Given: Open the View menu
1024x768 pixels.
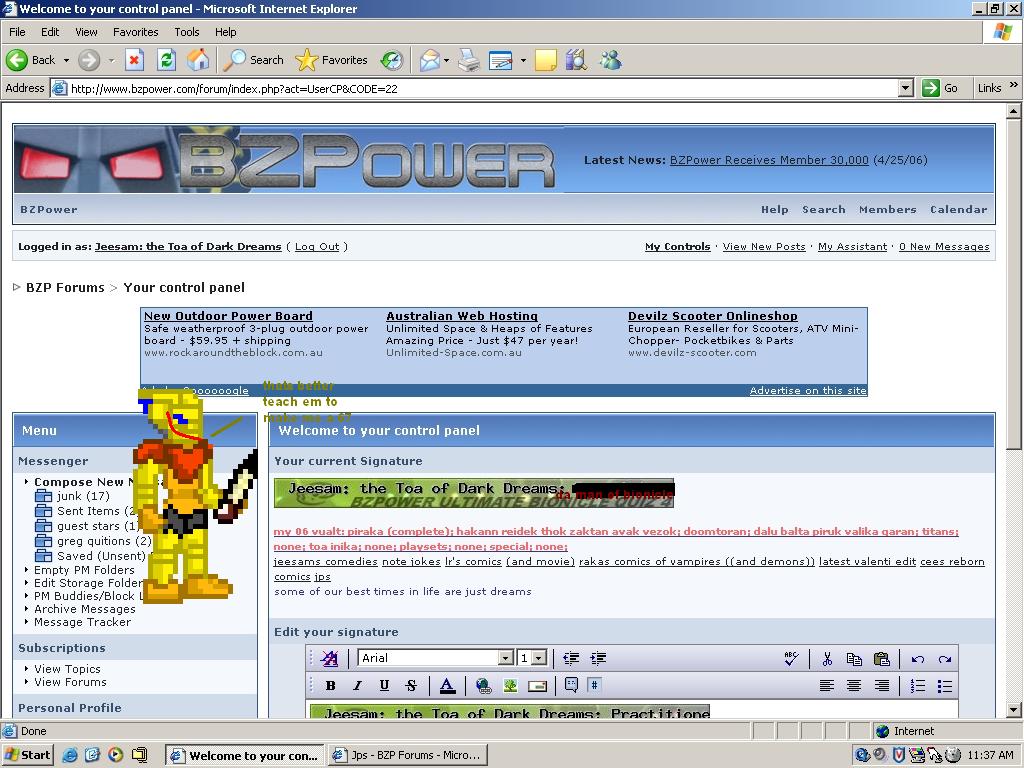Looking at the screenshot, I should coord(86,32).
